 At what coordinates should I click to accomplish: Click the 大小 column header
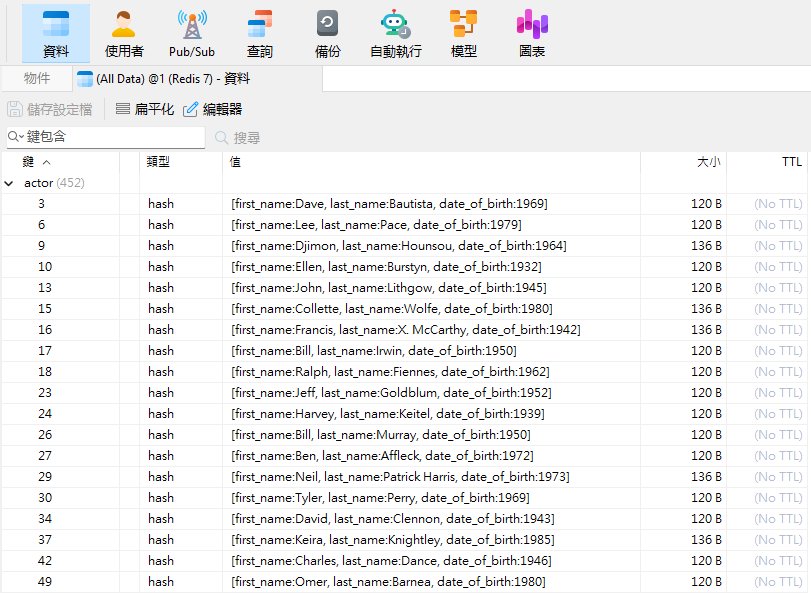708,161
